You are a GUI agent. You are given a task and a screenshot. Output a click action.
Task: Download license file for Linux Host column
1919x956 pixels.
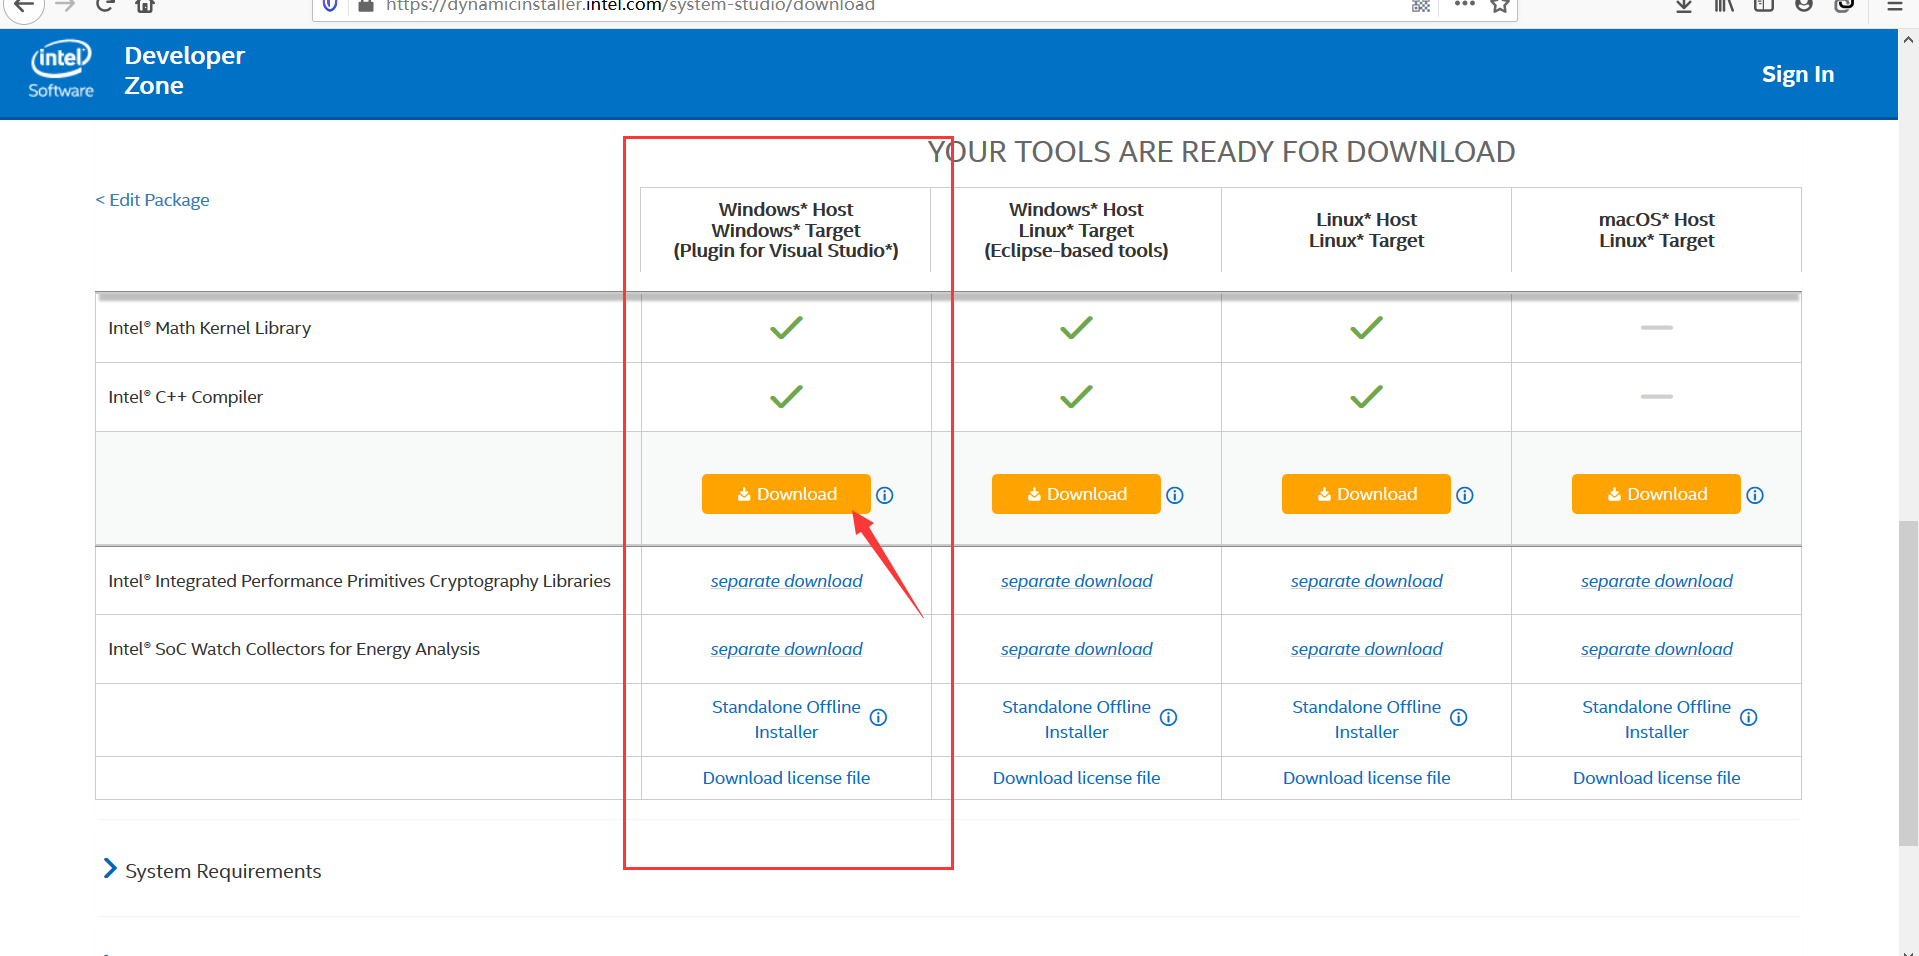point(1366,778)
